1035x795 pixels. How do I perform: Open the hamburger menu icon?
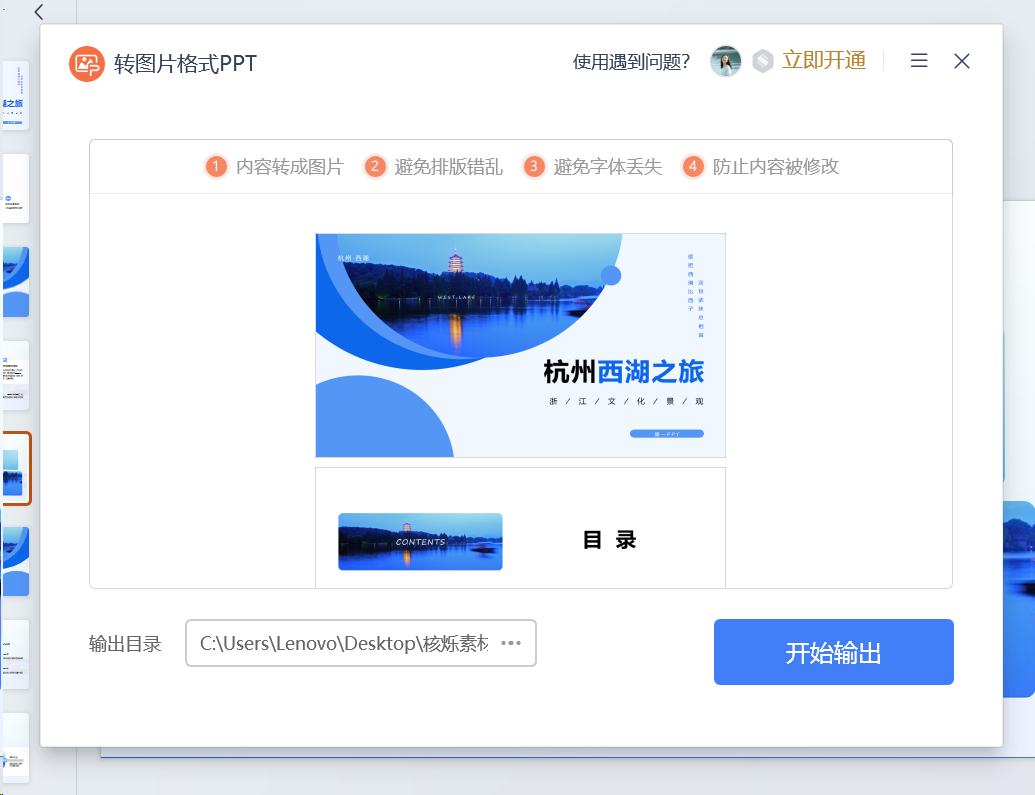click(x=919, y=61)
